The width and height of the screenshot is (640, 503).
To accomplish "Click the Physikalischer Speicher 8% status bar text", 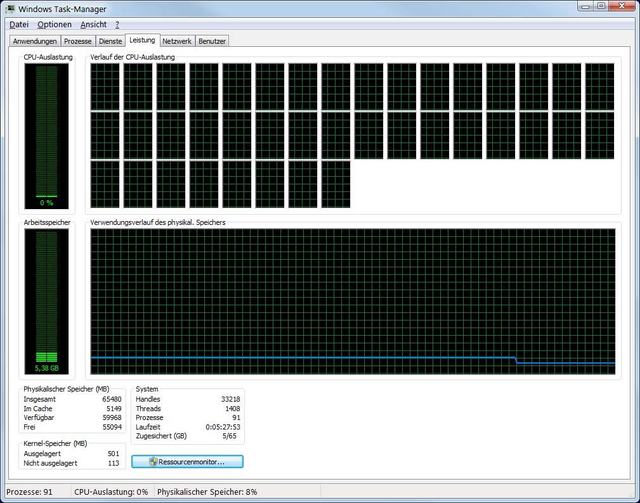I will pyautogui.click(x=207, y=493).
